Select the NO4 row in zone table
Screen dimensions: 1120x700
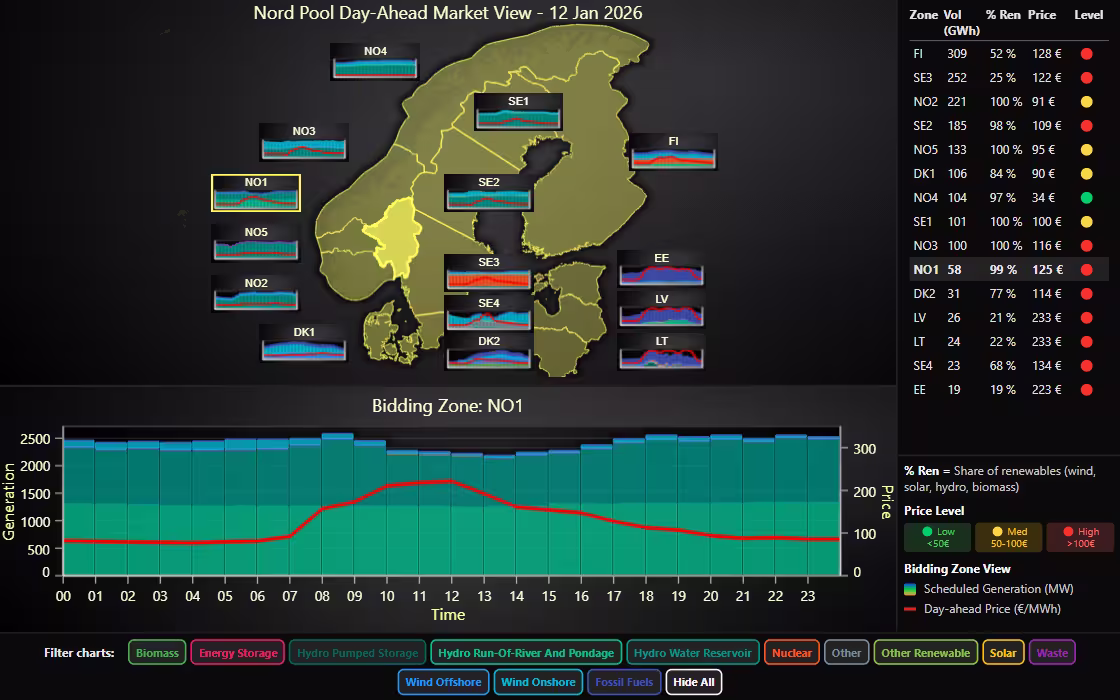(1008, 198)
